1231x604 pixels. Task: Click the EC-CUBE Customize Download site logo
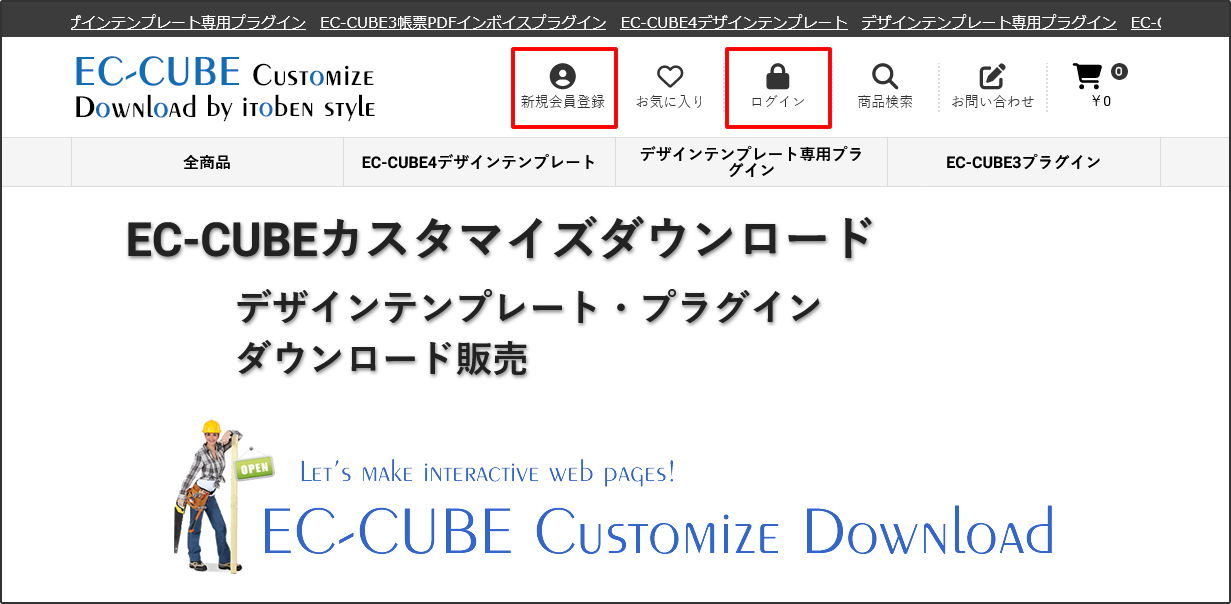point(225,88)
